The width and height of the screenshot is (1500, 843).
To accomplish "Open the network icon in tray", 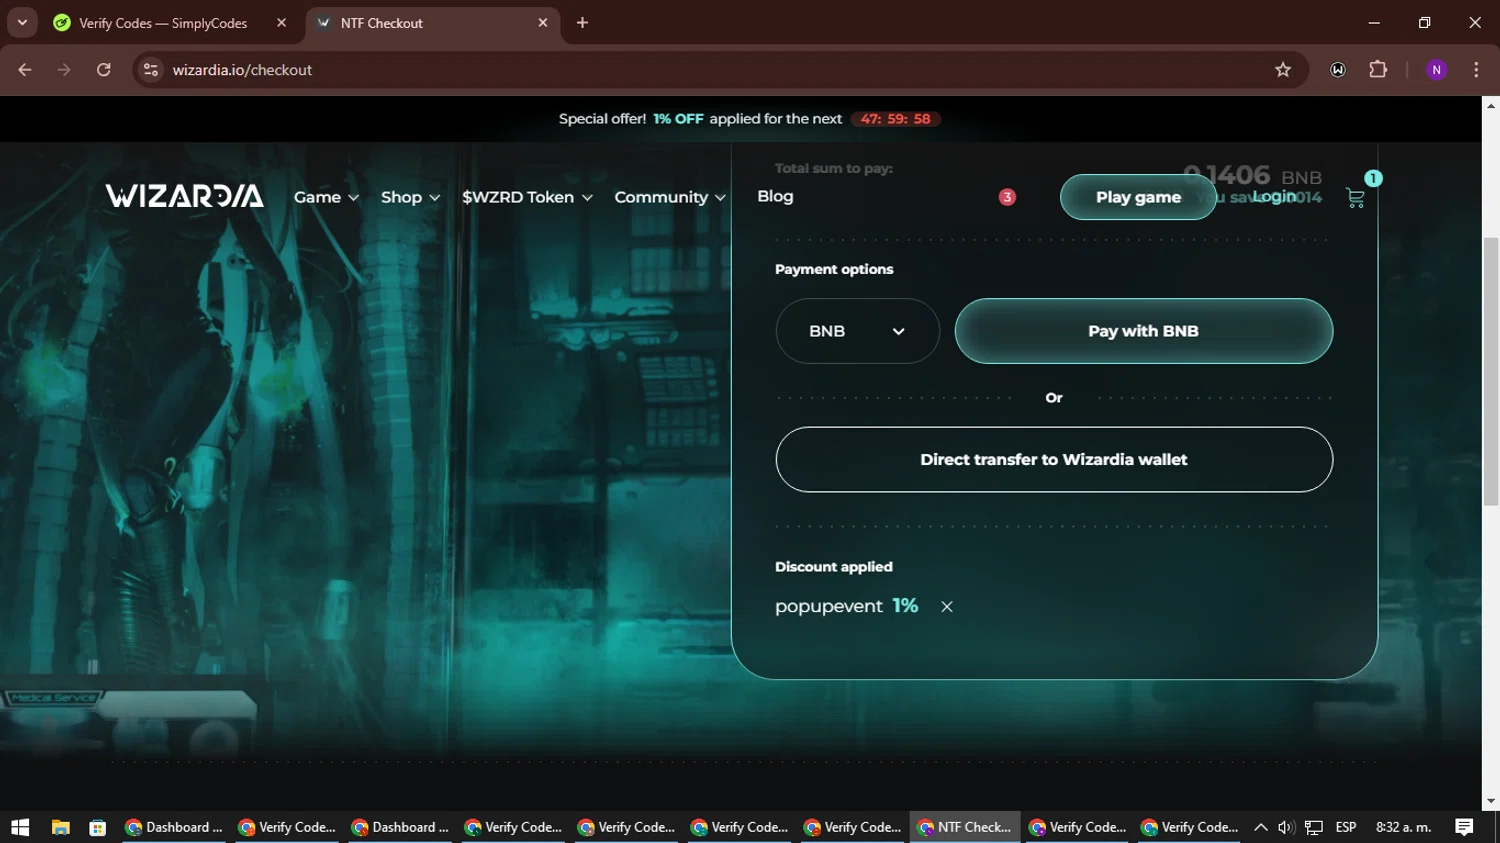I will pos(1314,827).
